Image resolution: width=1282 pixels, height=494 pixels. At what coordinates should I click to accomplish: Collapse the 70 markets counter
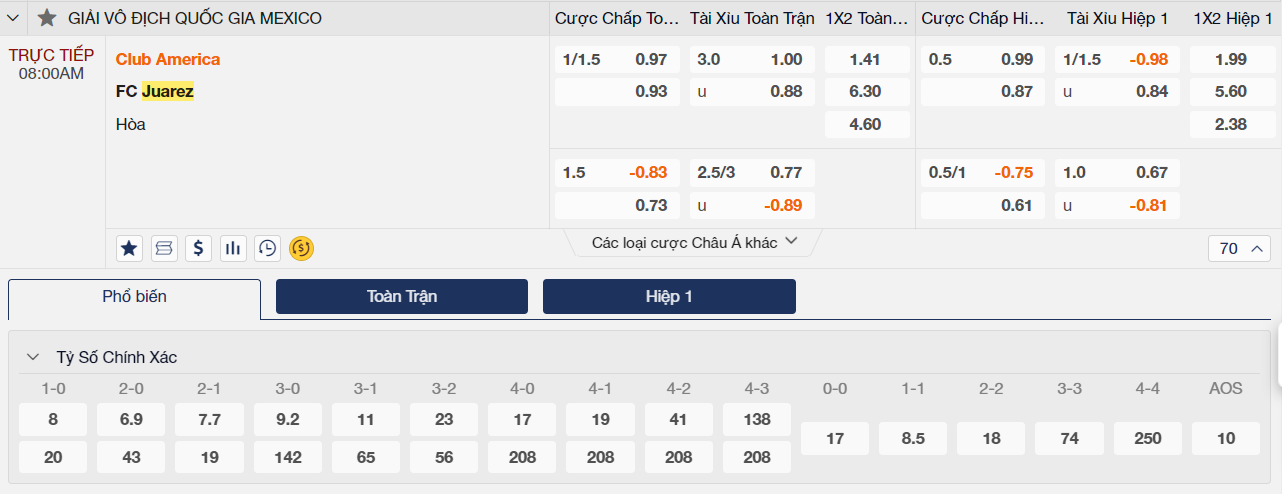point(1239,249)
